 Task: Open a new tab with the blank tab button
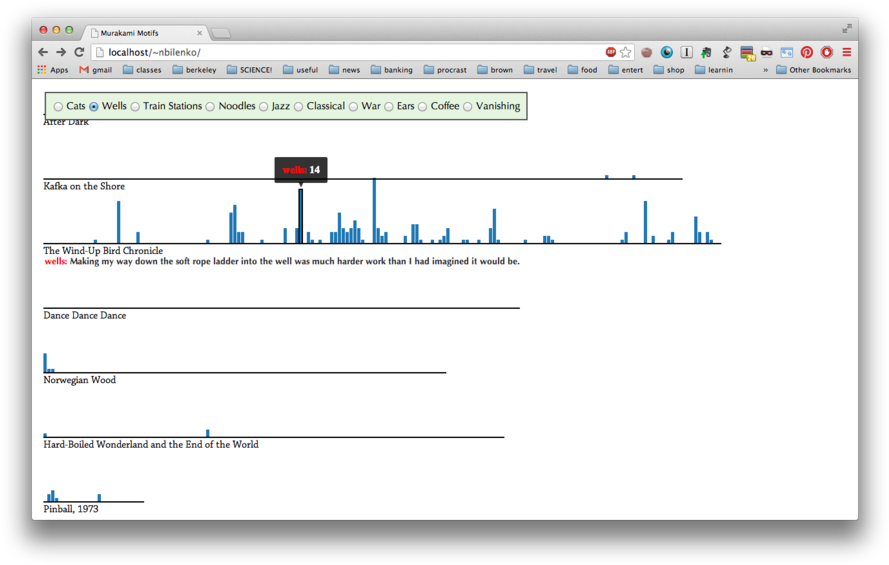(221, 33)
